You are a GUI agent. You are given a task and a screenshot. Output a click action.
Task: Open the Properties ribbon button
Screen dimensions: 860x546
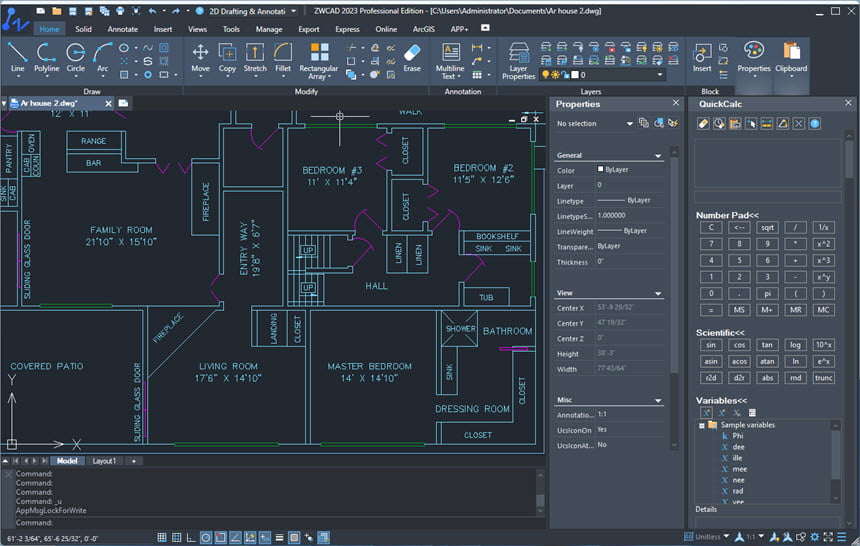(x=754, y=58)
